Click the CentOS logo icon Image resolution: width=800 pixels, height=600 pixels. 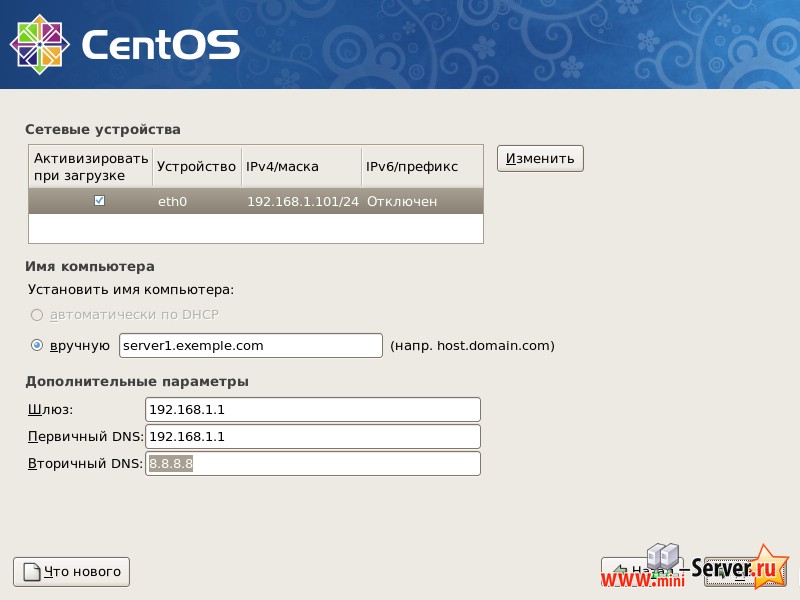[x=39, y=44]
